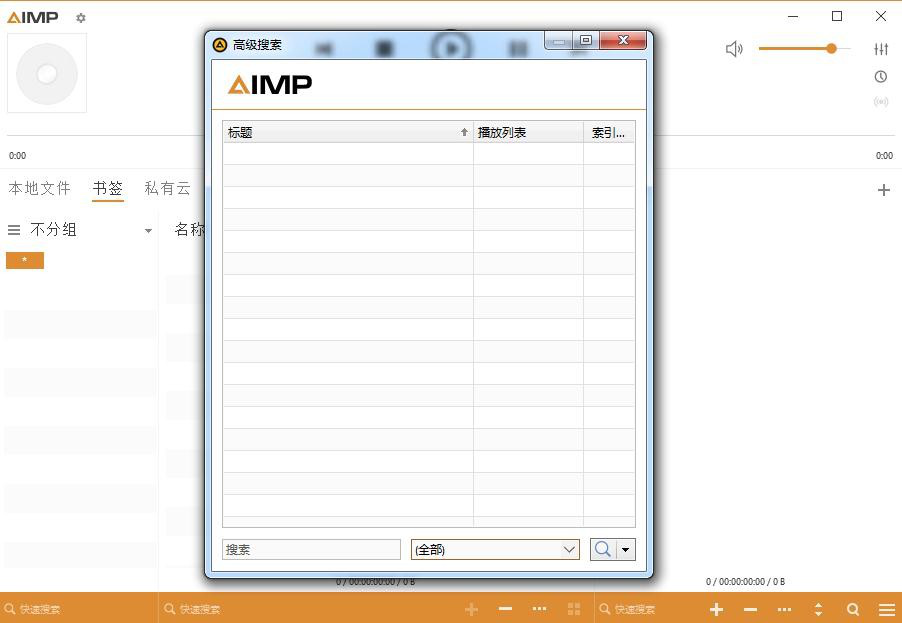Click the internet radio capture icon

(881, 102)
